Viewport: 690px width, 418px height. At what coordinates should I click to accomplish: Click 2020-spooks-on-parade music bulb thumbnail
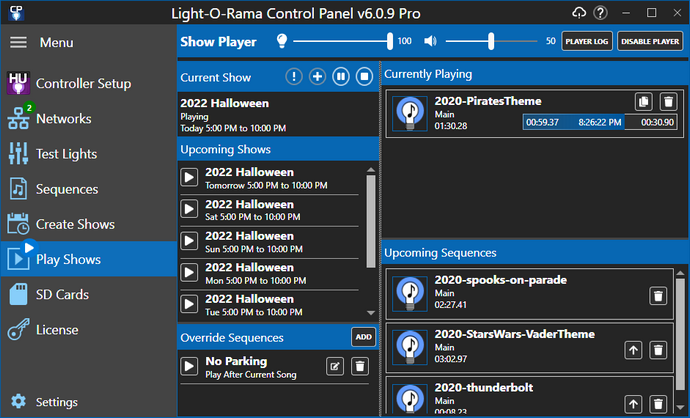(x=410, y=294)
